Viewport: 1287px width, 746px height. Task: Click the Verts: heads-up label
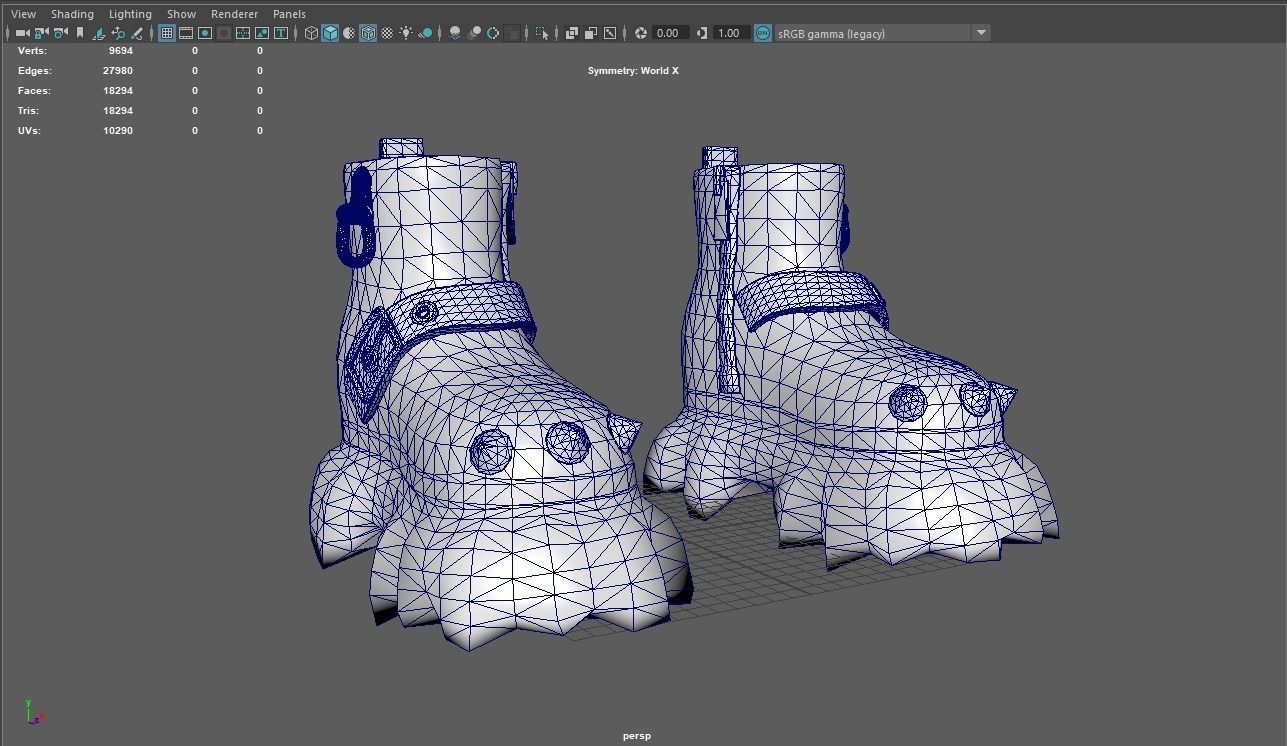point(32,50)
